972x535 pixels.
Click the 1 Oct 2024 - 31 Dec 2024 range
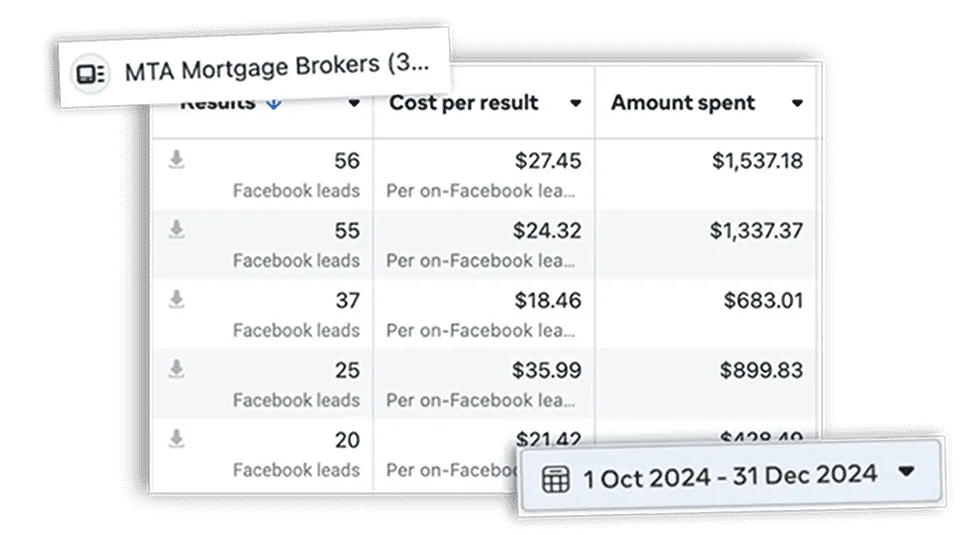coord(730,477)
